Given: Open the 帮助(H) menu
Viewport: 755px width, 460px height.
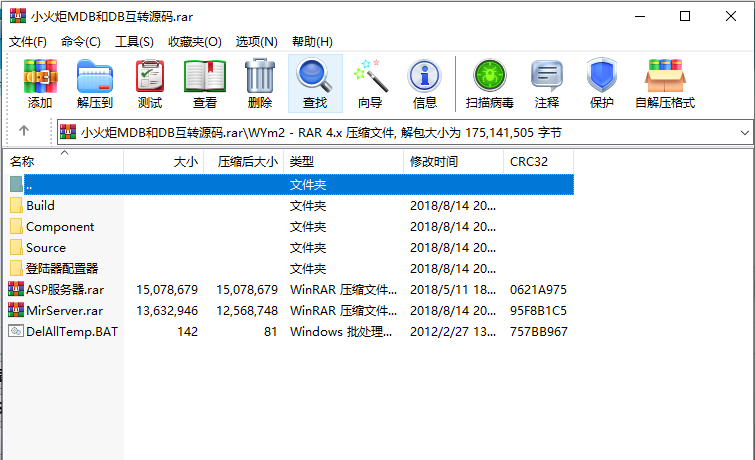Looking at the screenshot, I should (312, 42).
